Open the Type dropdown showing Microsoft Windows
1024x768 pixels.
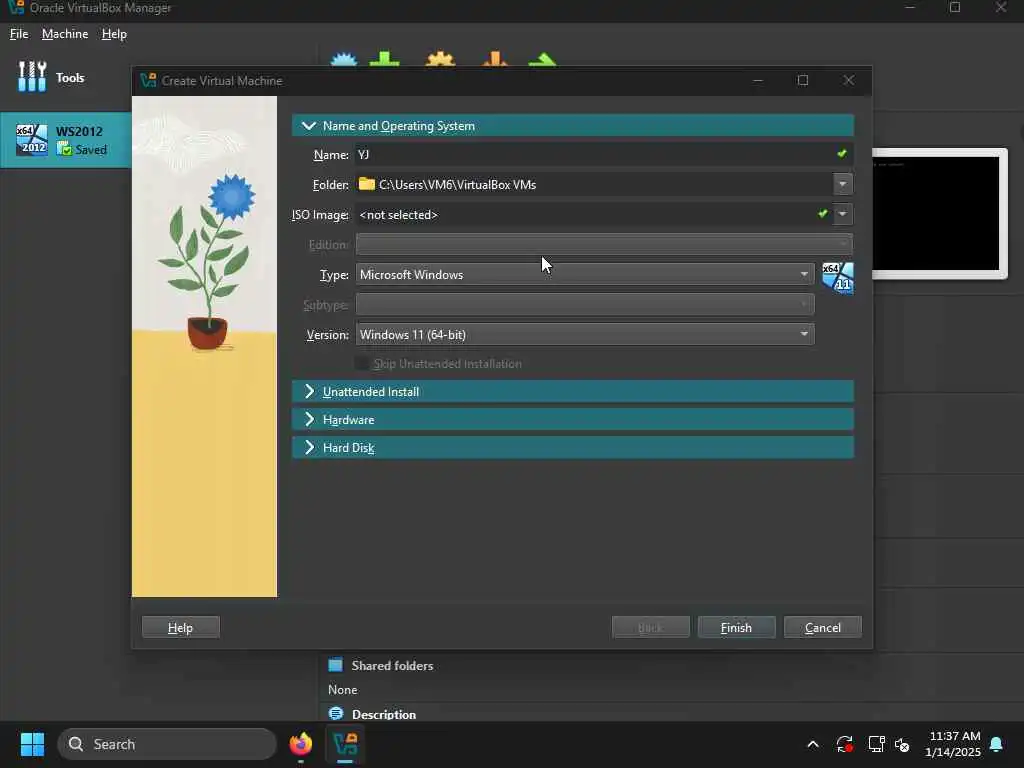[585, 274]
